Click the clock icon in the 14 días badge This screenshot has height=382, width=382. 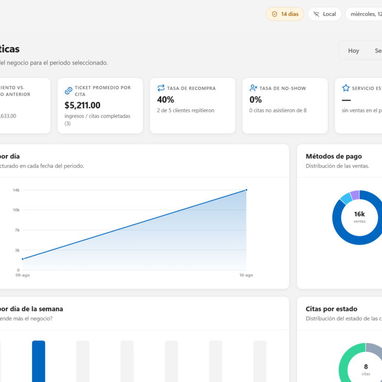[x=274, y=14]
